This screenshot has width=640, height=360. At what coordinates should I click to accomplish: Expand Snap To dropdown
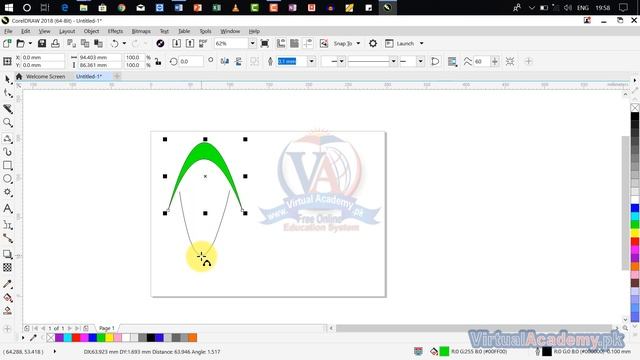pos(358,43)
